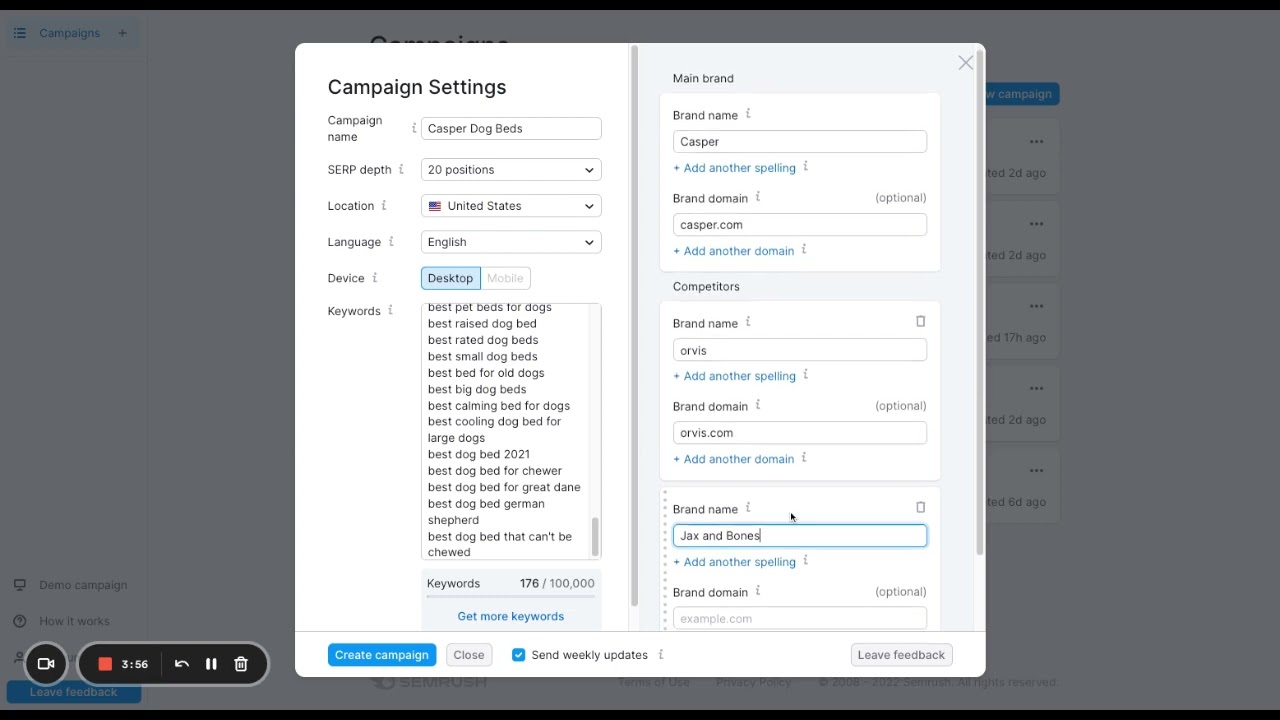Uncheck Send weekly updates checkbox
The width and height of the screenshot is (1280, 720).
point(518,655)
